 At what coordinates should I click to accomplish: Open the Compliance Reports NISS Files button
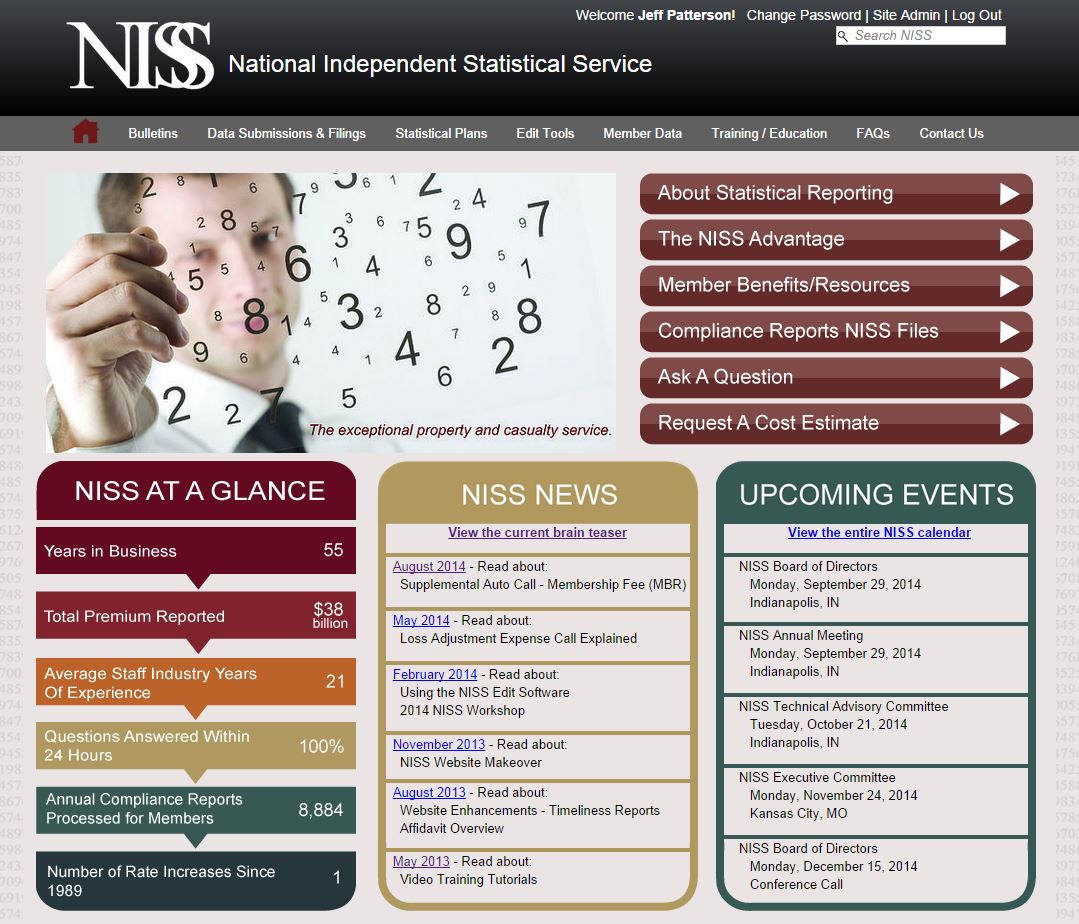click(797, 331)
